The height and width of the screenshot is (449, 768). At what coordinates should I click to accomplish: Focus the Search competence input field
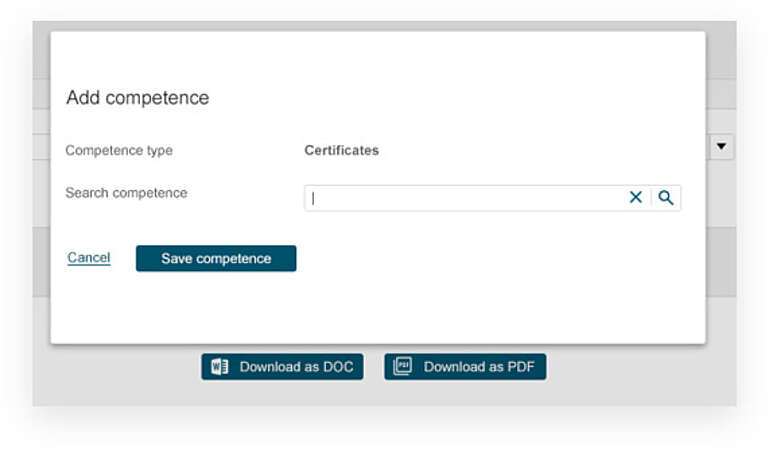click(x=465, y=198)
